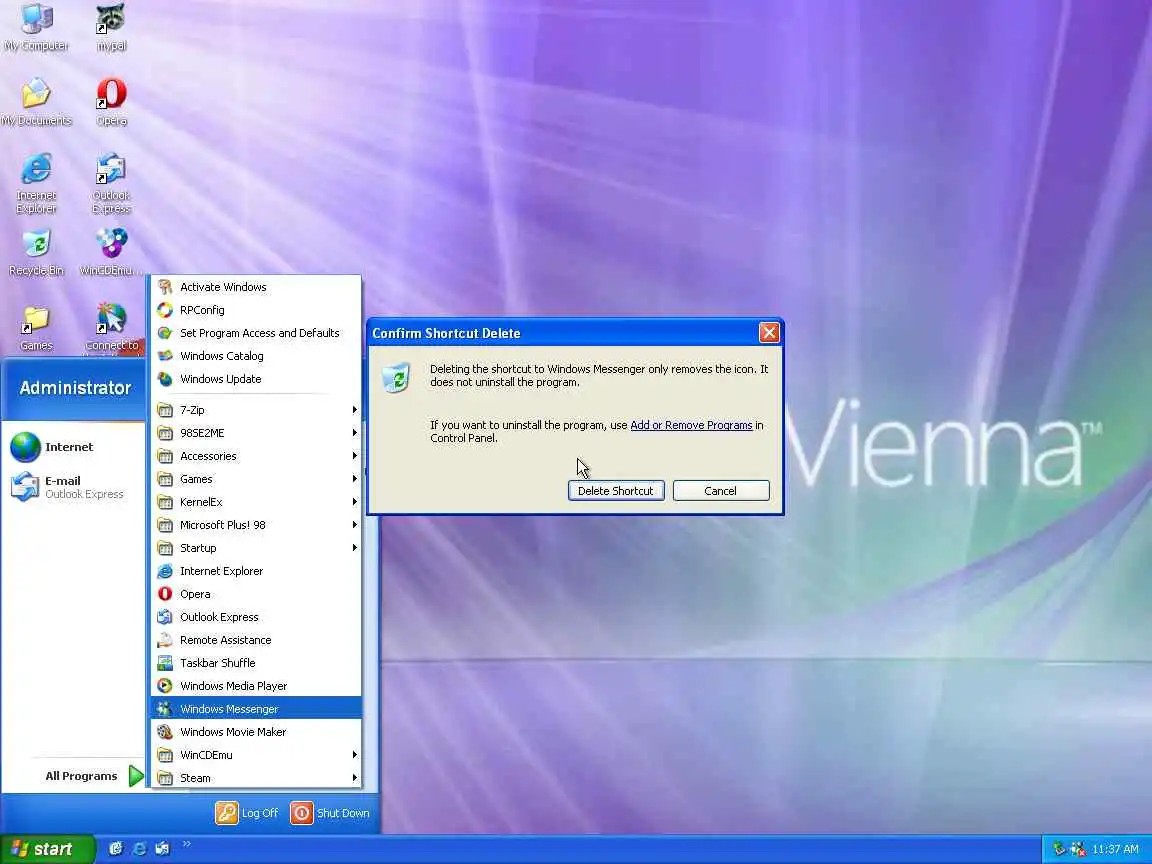This screenshot has height=864, width=1152.
Task: Click the Remote Assistance icon in programs list
Action: coord(165,640)
